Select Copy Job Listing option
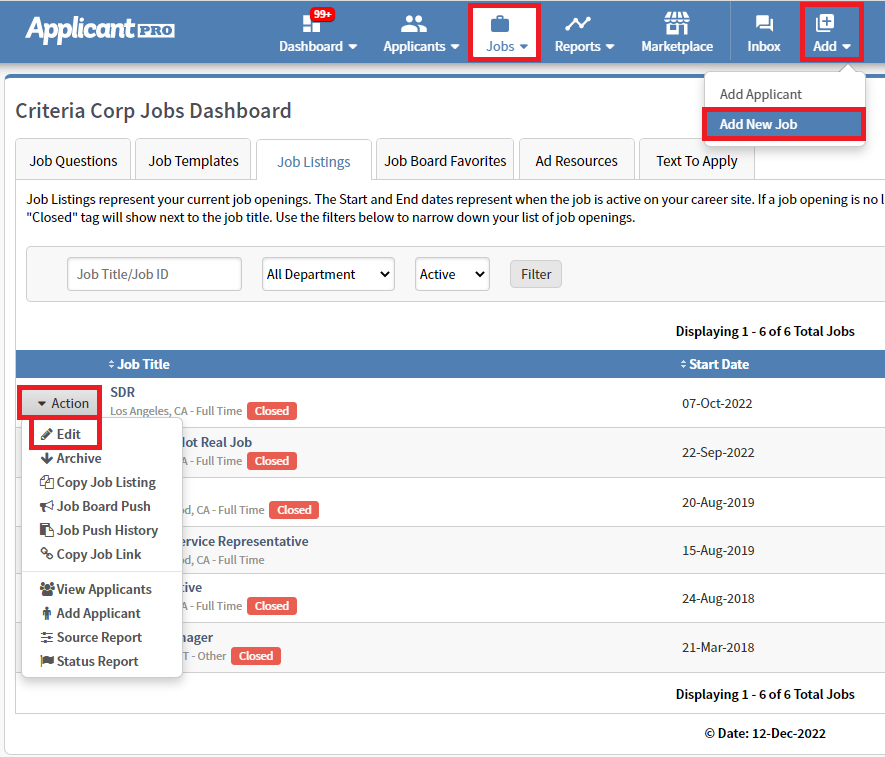This screenshot has height=757, width=885. (x=105, y=482)
